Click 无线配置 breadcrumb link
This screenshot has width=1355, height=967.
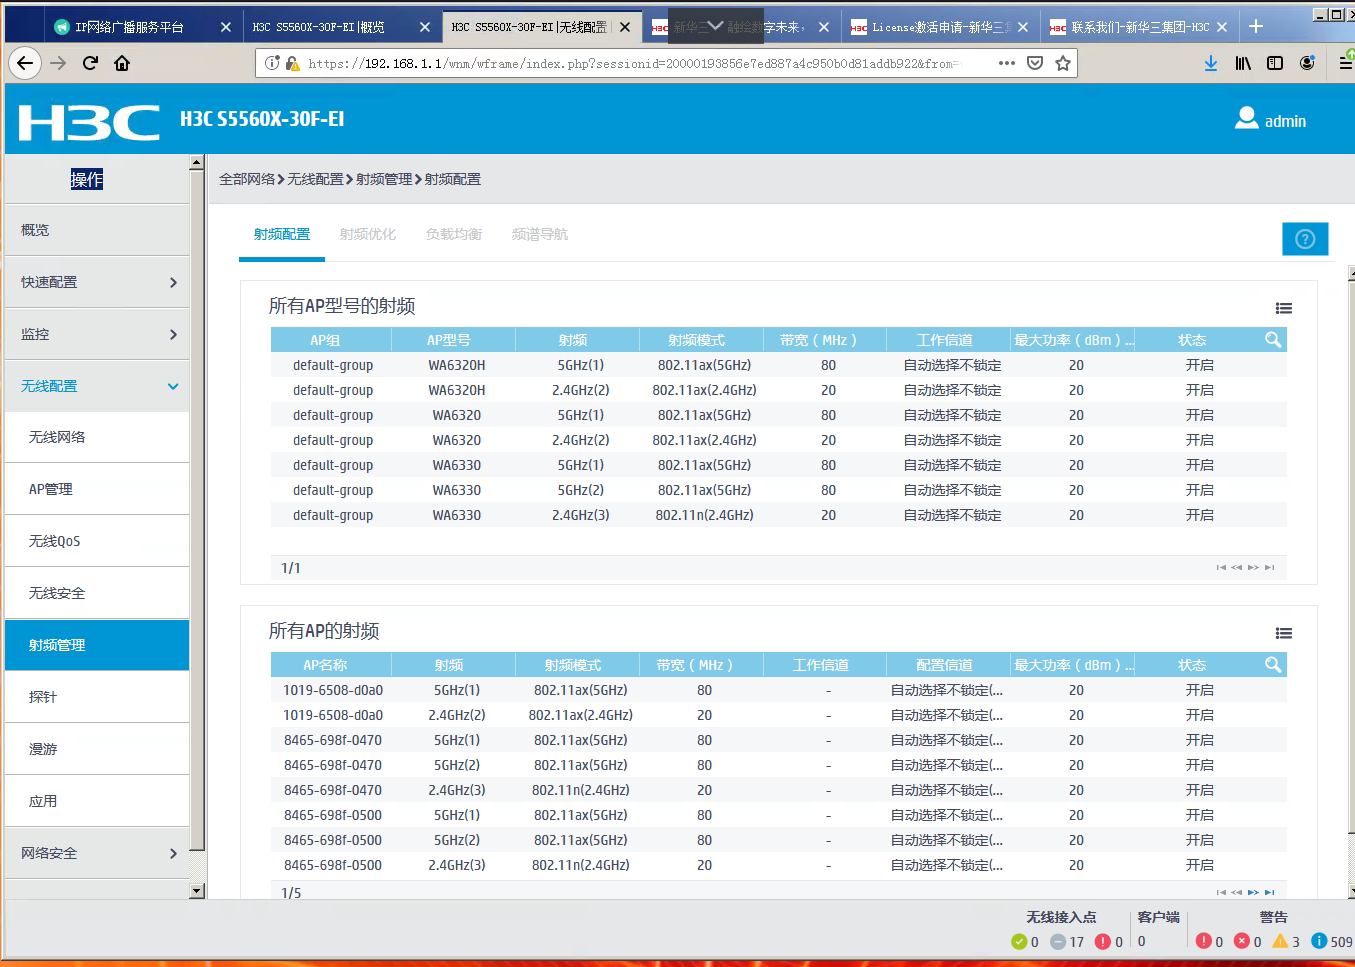pyautogui.click(x=315, y=179)
